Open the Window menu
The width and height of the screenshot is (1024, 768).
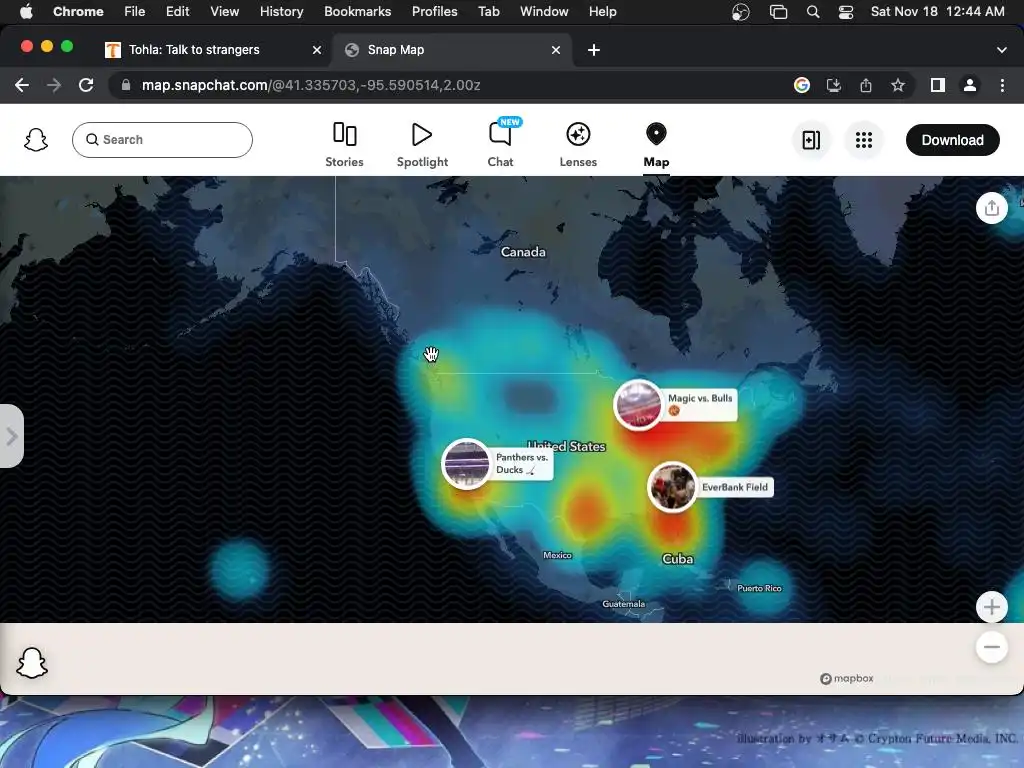[544, 11]
